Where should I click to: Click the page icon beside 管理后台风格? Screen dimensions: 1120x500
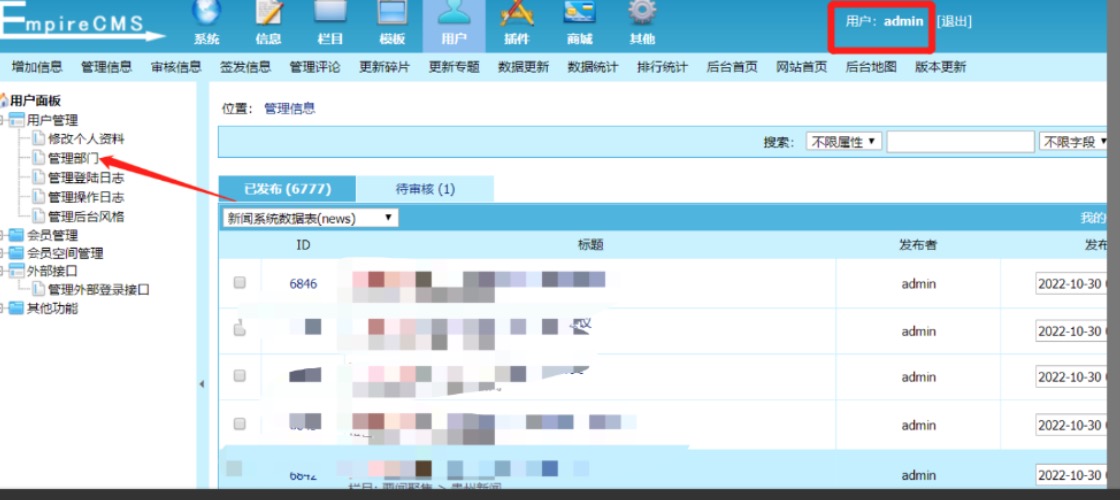pos(39,216)
